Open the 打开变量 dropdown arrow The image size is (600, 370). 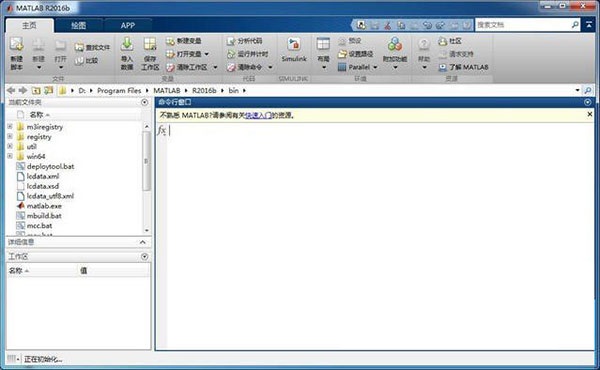point(207,54)
